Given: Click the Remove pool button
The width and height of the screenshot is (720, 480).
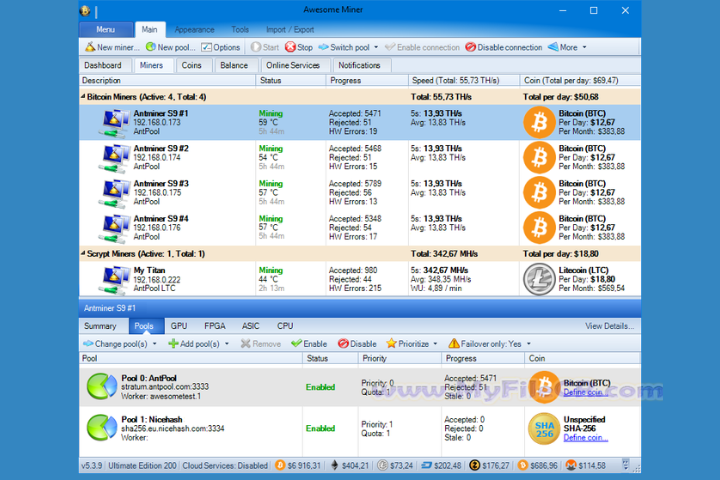Looking at the screenshot, I should (x=260, y=344).
